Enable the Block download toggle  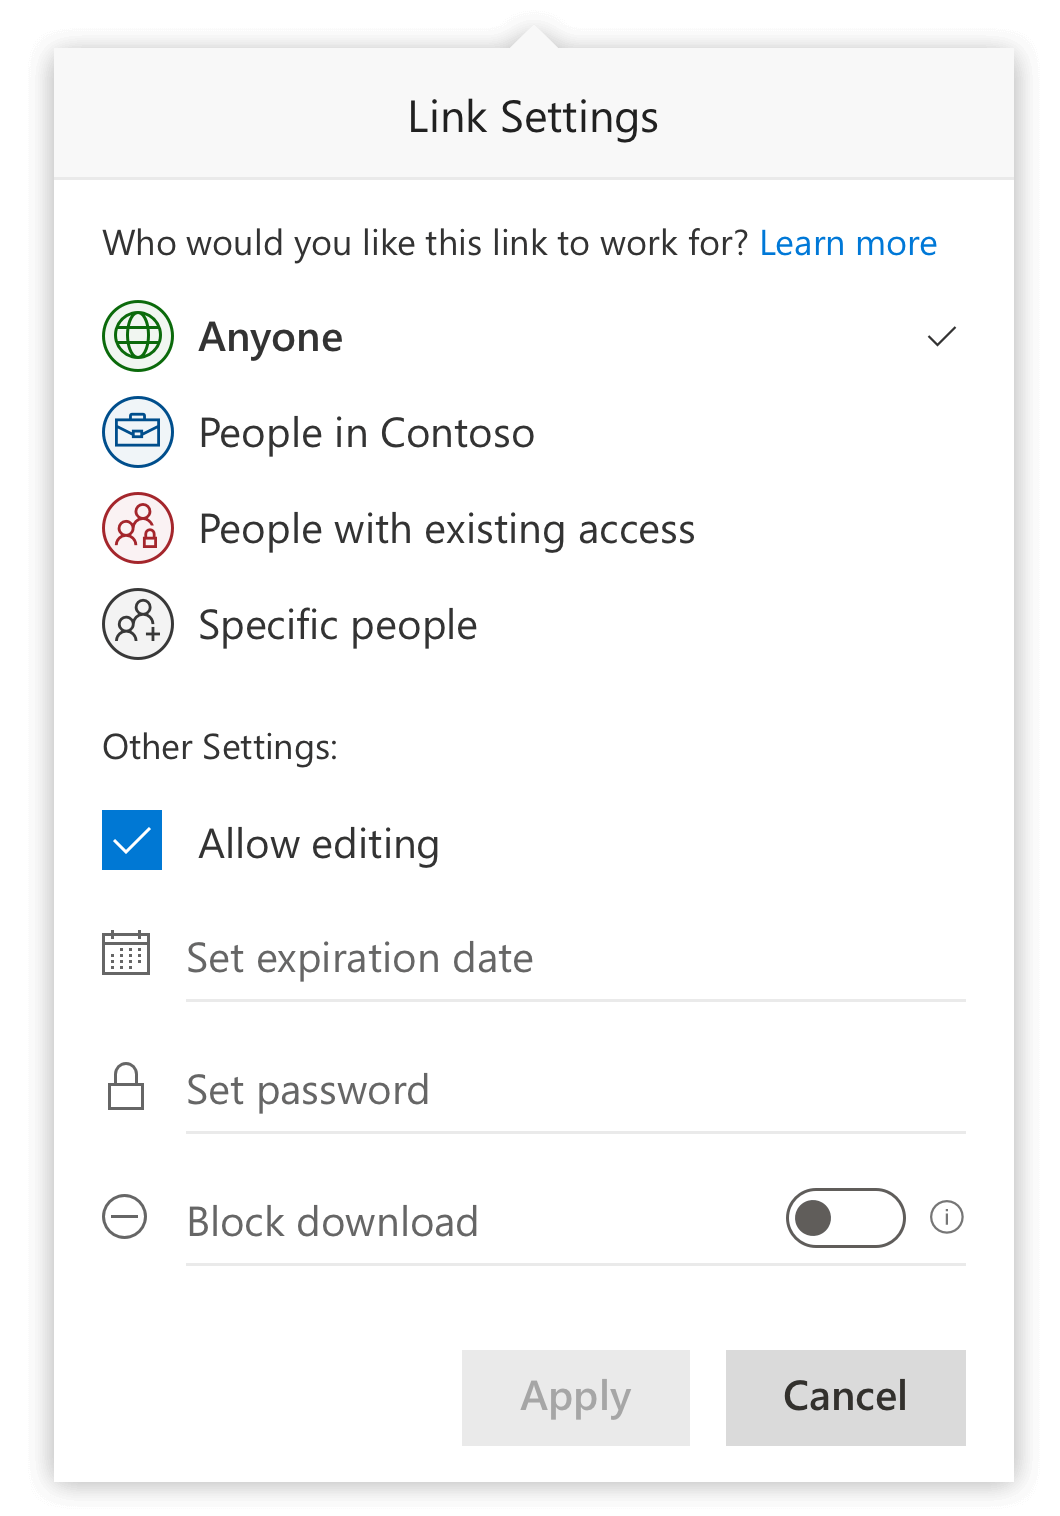(x=845, y=1218)
